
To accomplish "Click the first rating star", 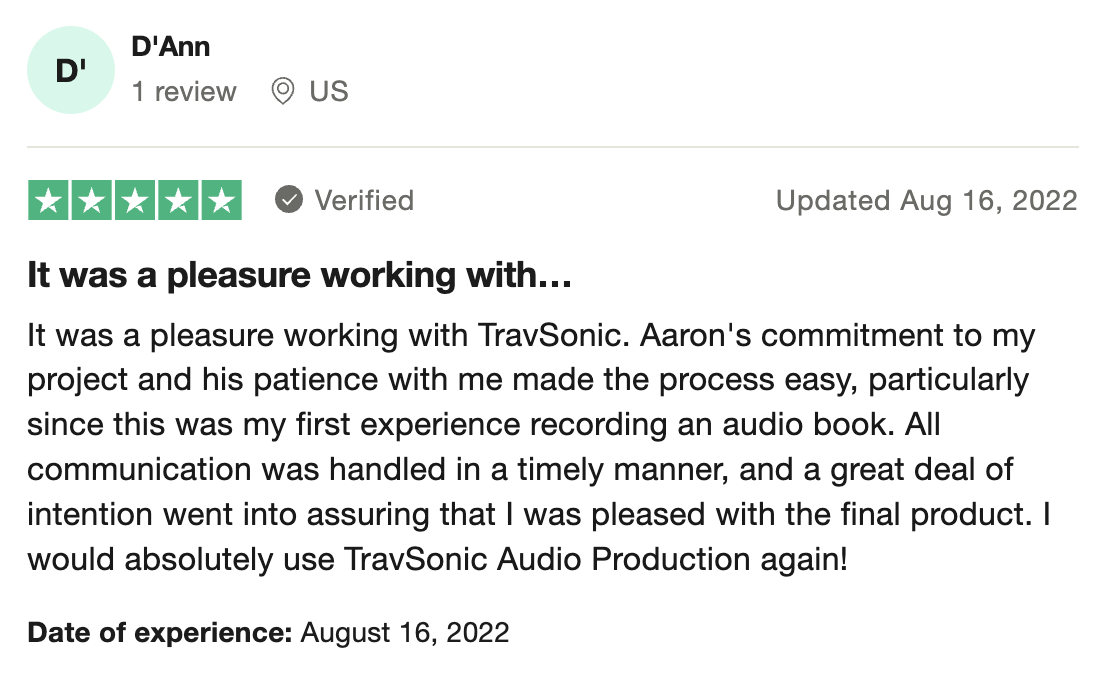I will [49, 201].
